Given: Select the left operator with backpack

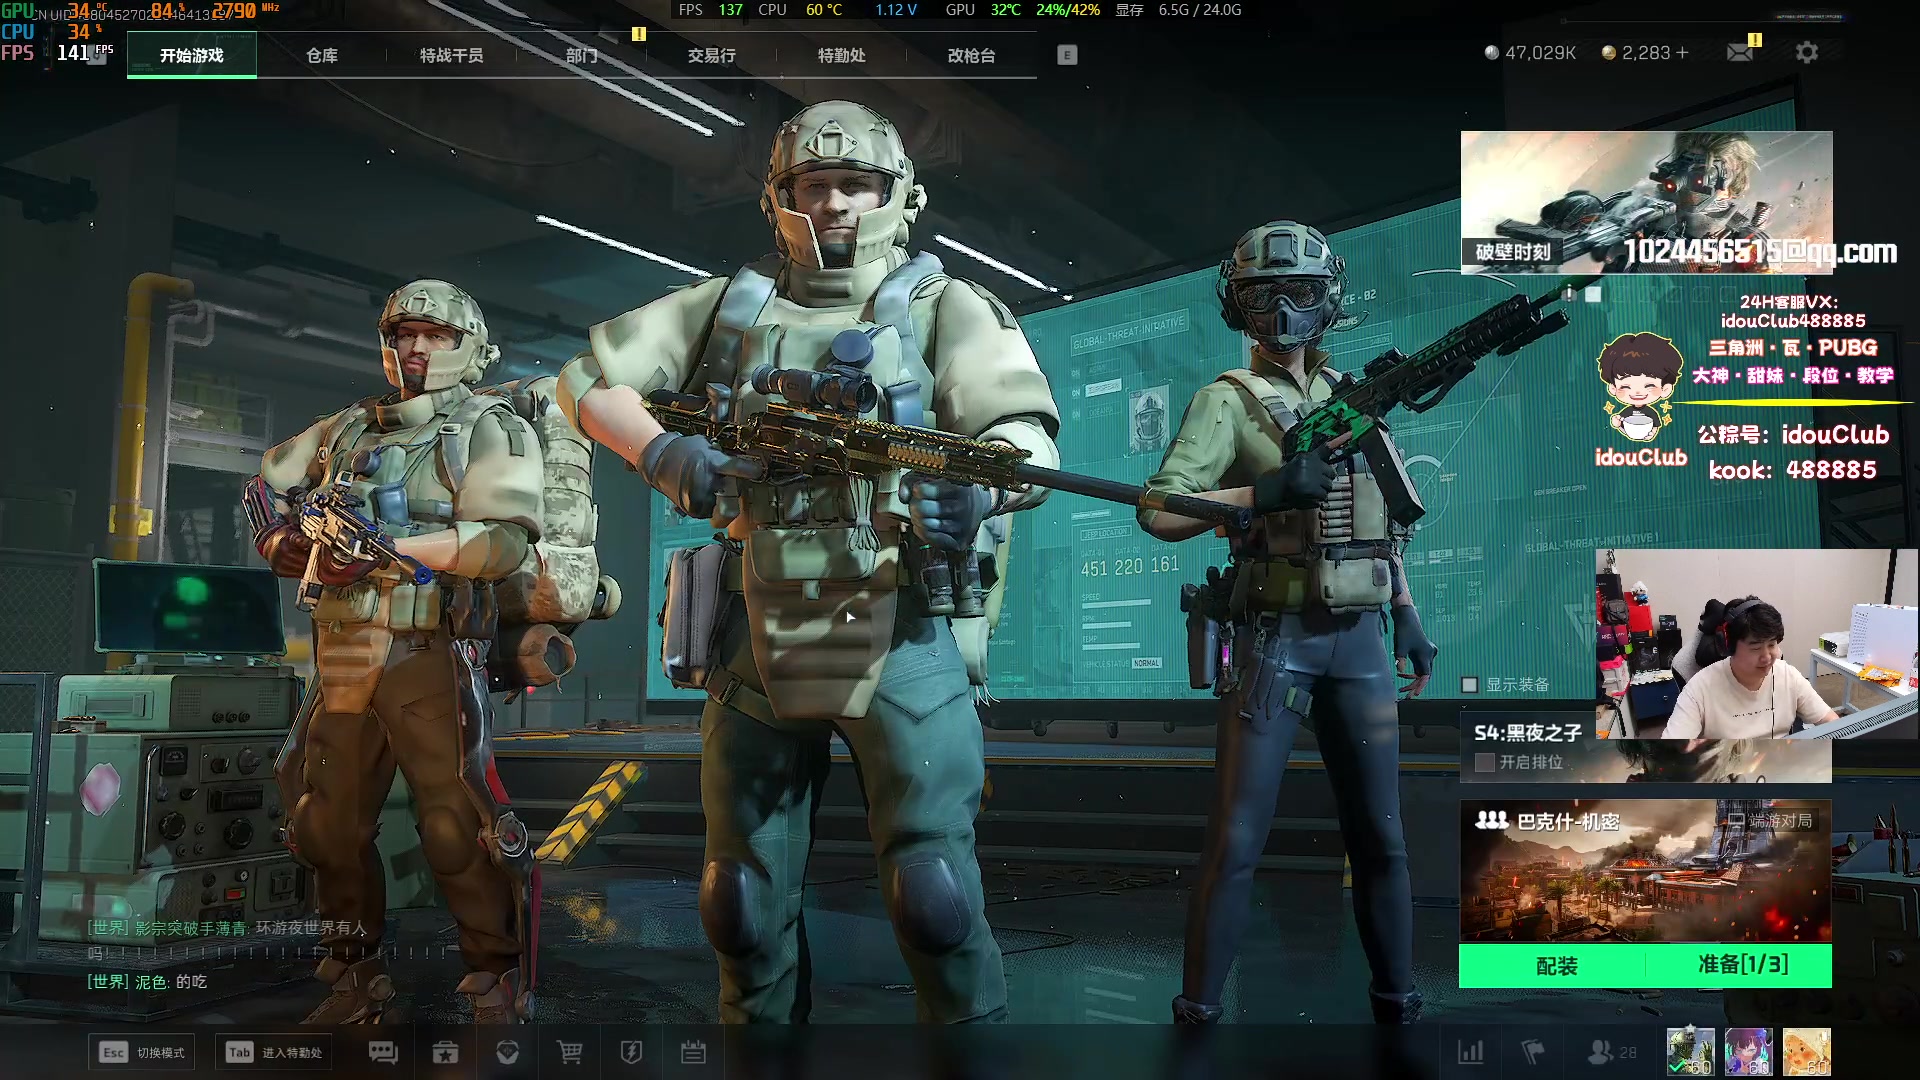Looking at the screenshot, I should click(420, 640).
